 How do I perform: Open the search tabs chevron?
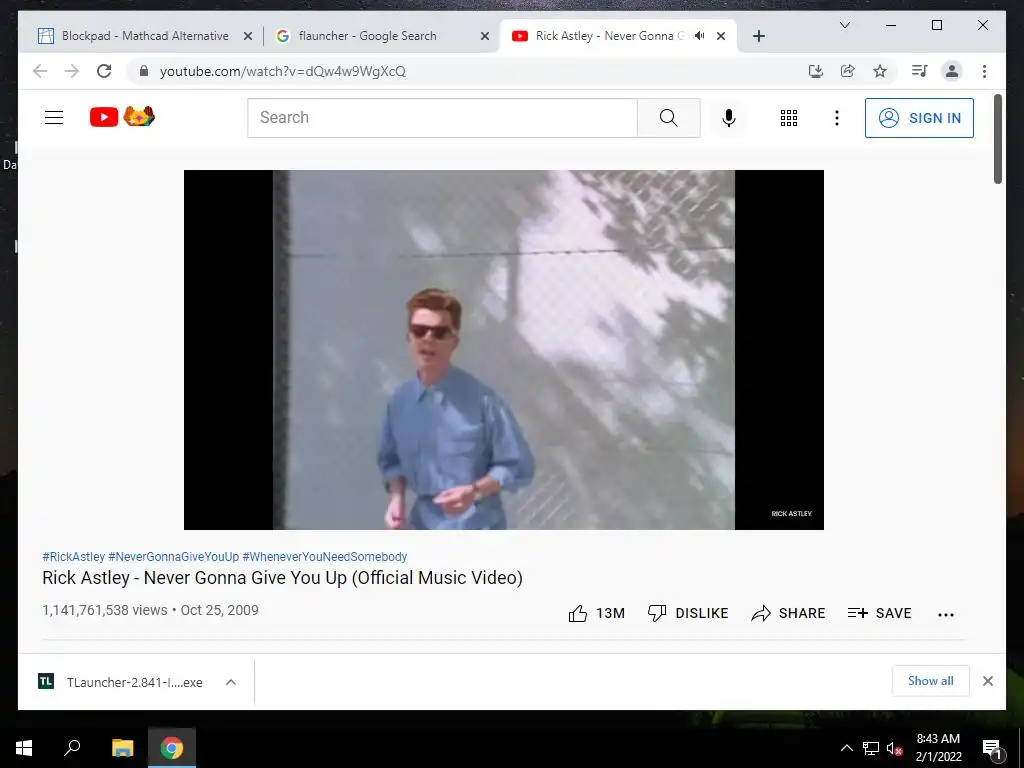coord(844,25)
